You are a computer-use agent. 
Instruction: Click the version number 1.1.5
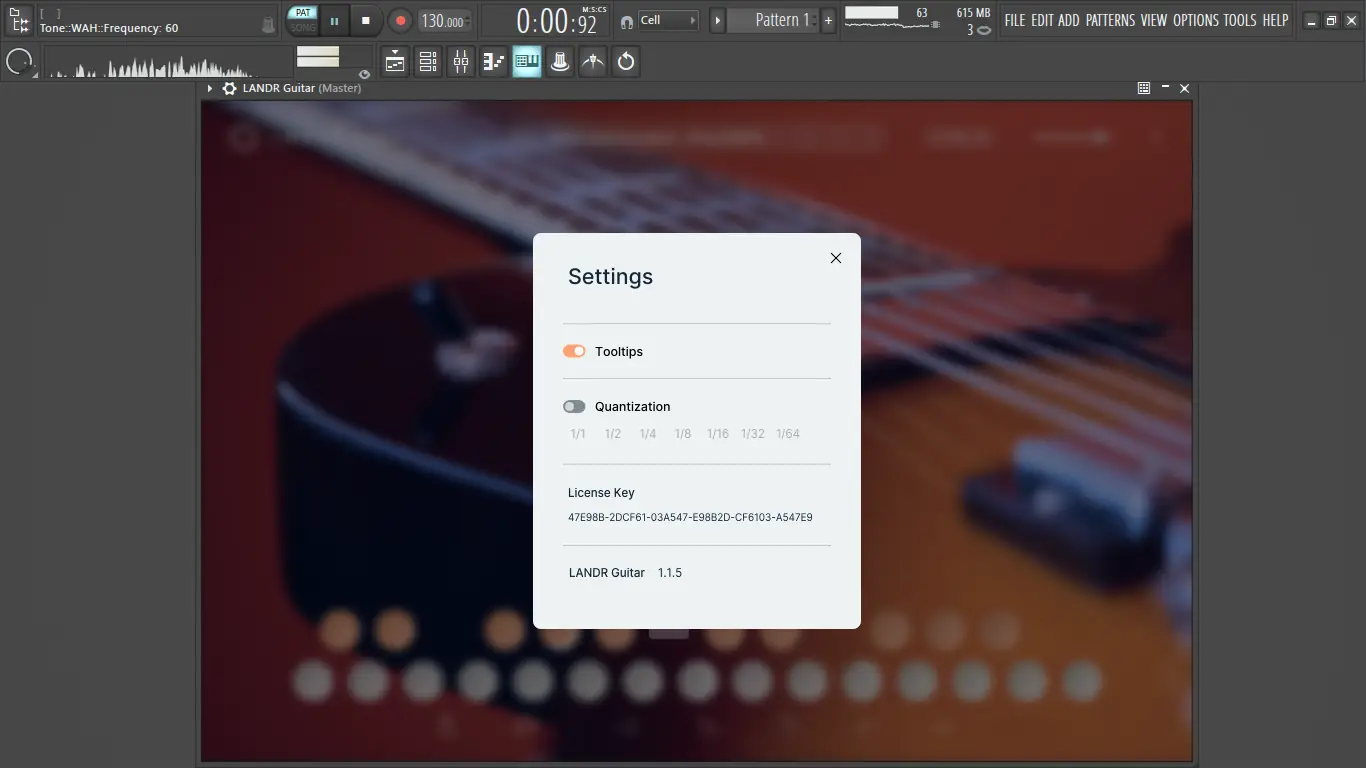point(670,573)
